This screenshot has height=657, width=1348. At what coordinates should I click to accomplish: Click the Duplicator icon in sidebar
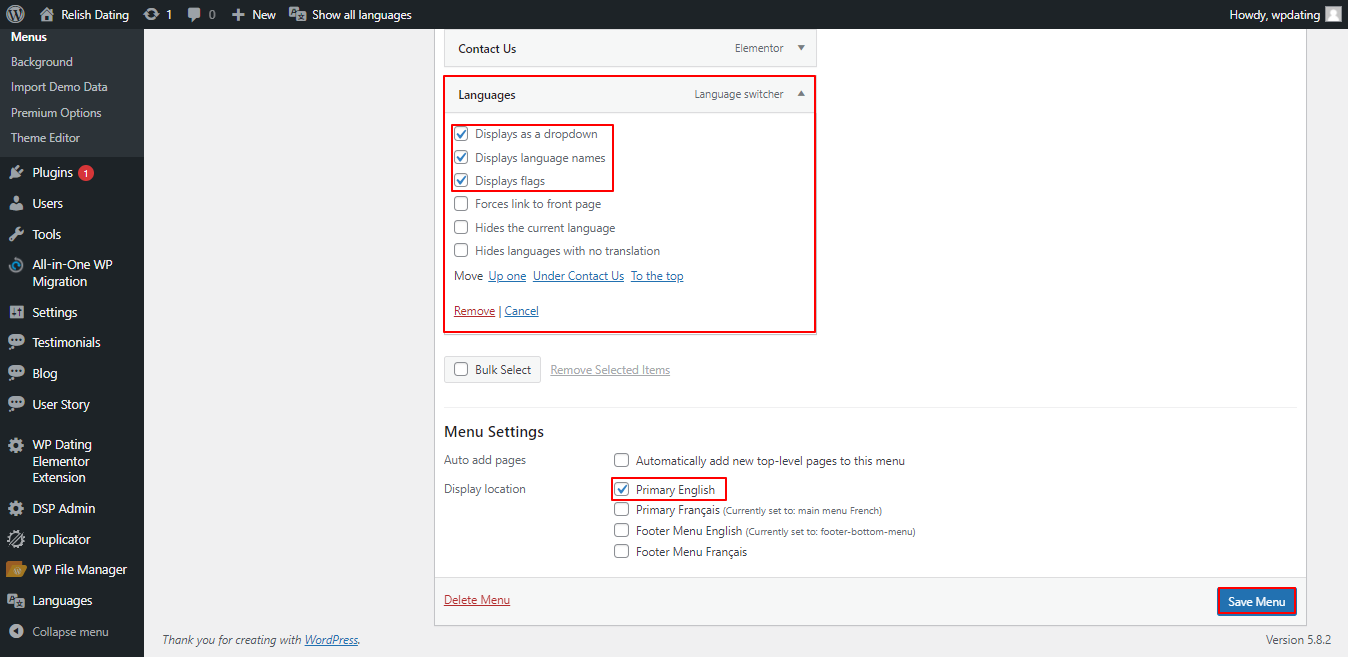pos(16,539)
